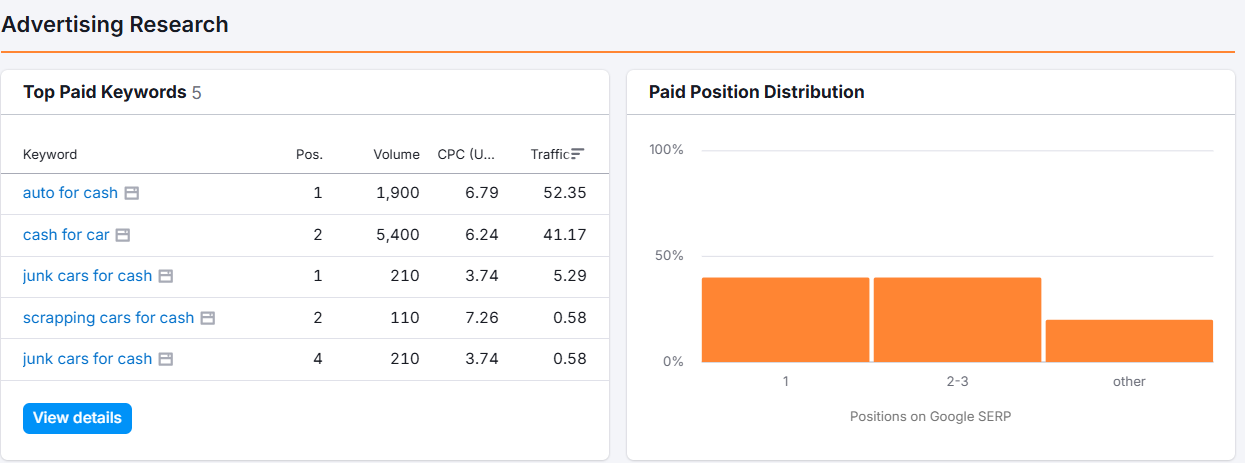Sort by the CPC column header
The height and width of the screenshot is (463, 1245).
click(x=466, y=155)
